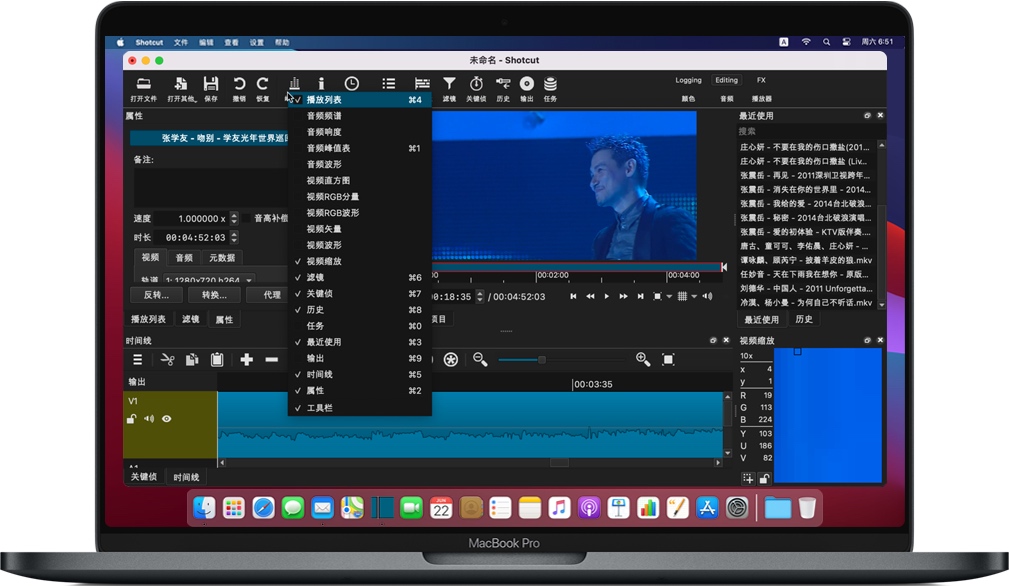Viewport: 1009px width, 586px height.
Task: Click the 任务 (Jobs) toolbar icon
Action: [550, 84]
